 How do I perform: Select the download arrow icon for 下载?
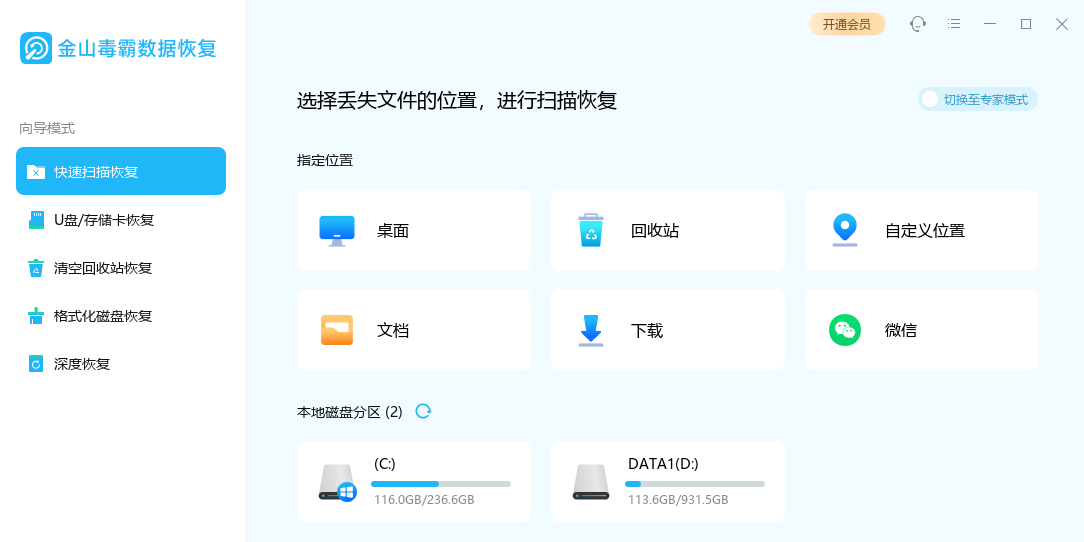pos(591,330)
